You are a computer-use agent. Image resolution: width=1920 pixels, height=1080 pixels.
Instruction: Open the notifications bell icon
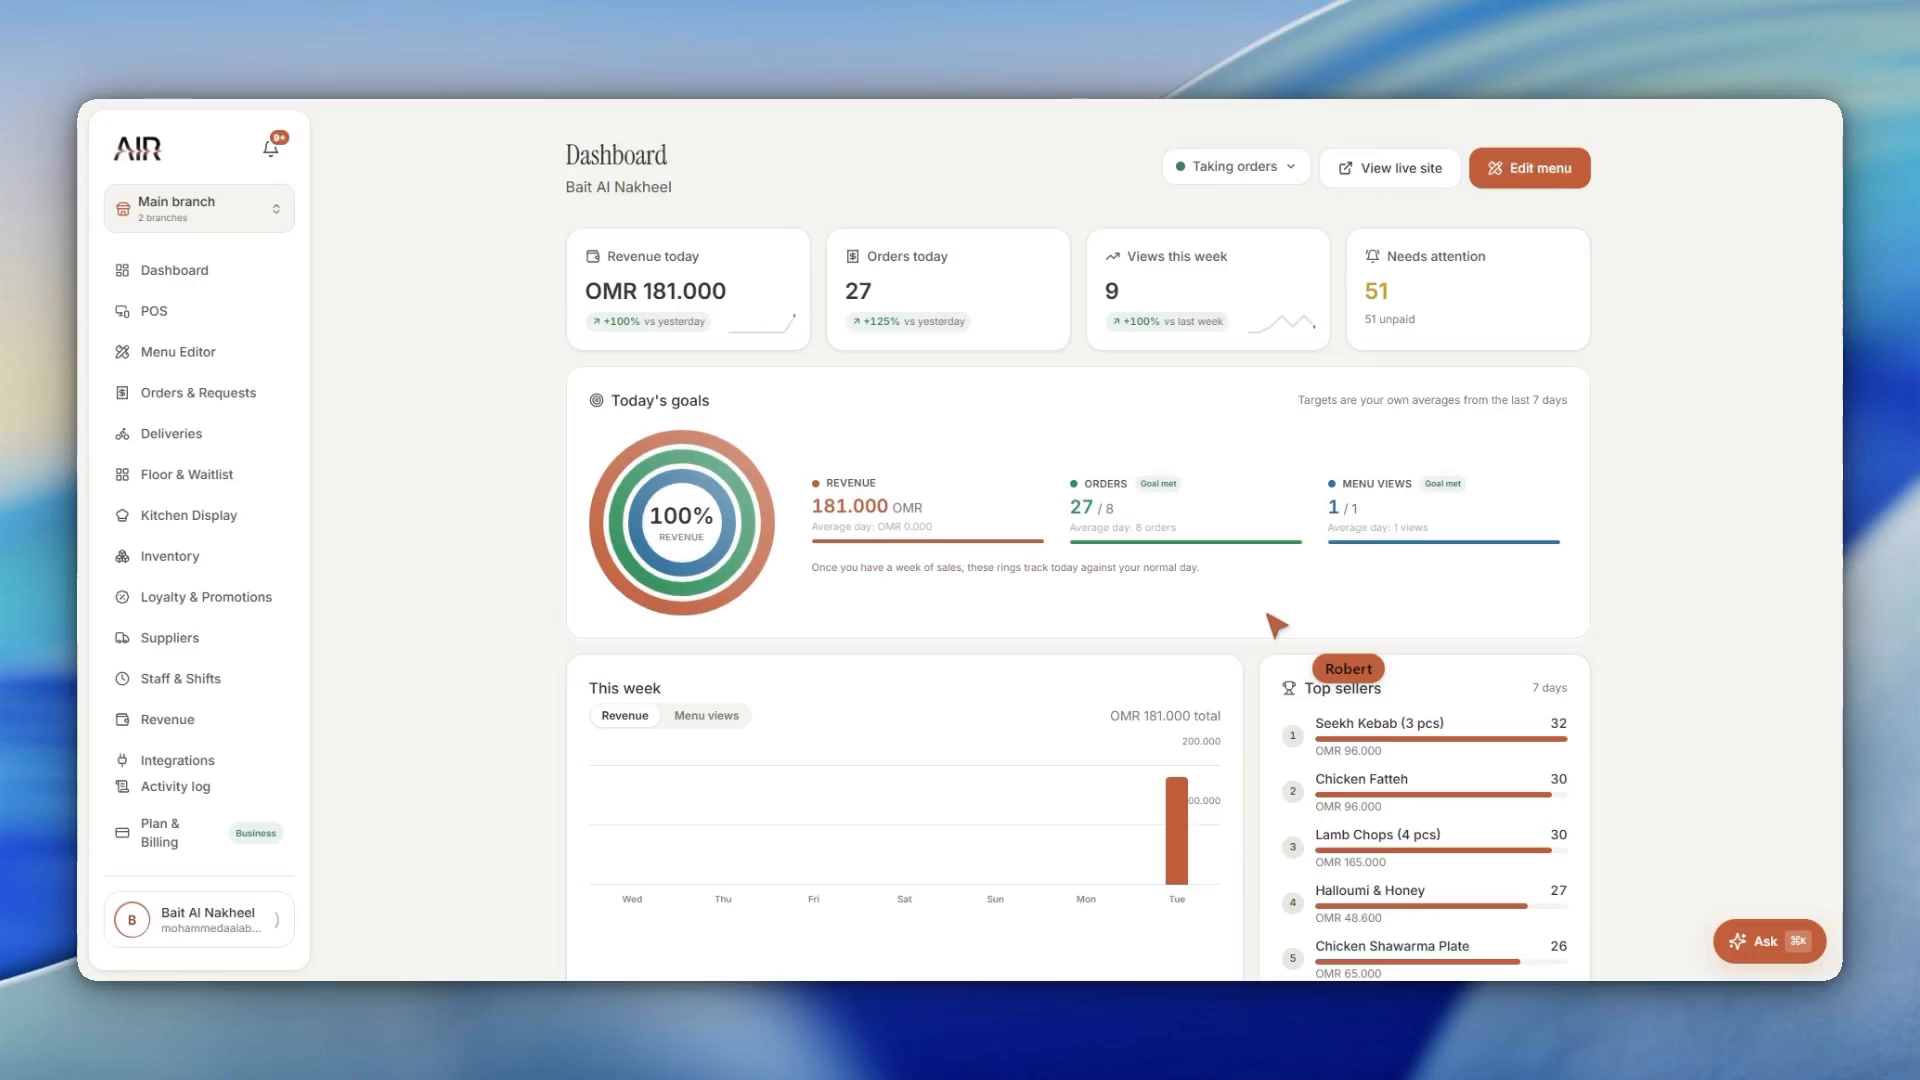pos(270,148)
